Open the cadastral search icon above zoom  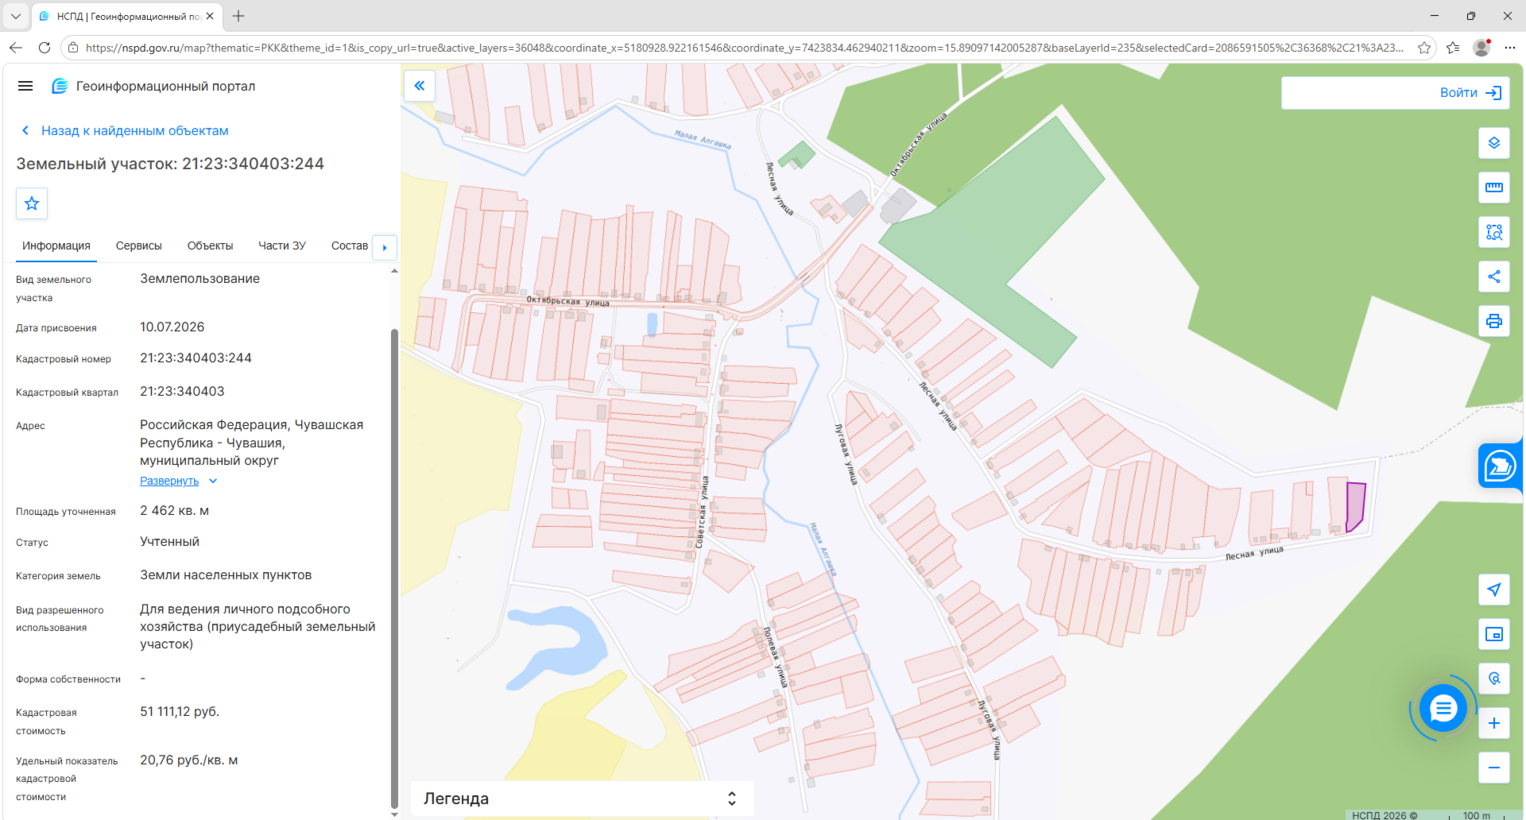(x=1494, y=679)
